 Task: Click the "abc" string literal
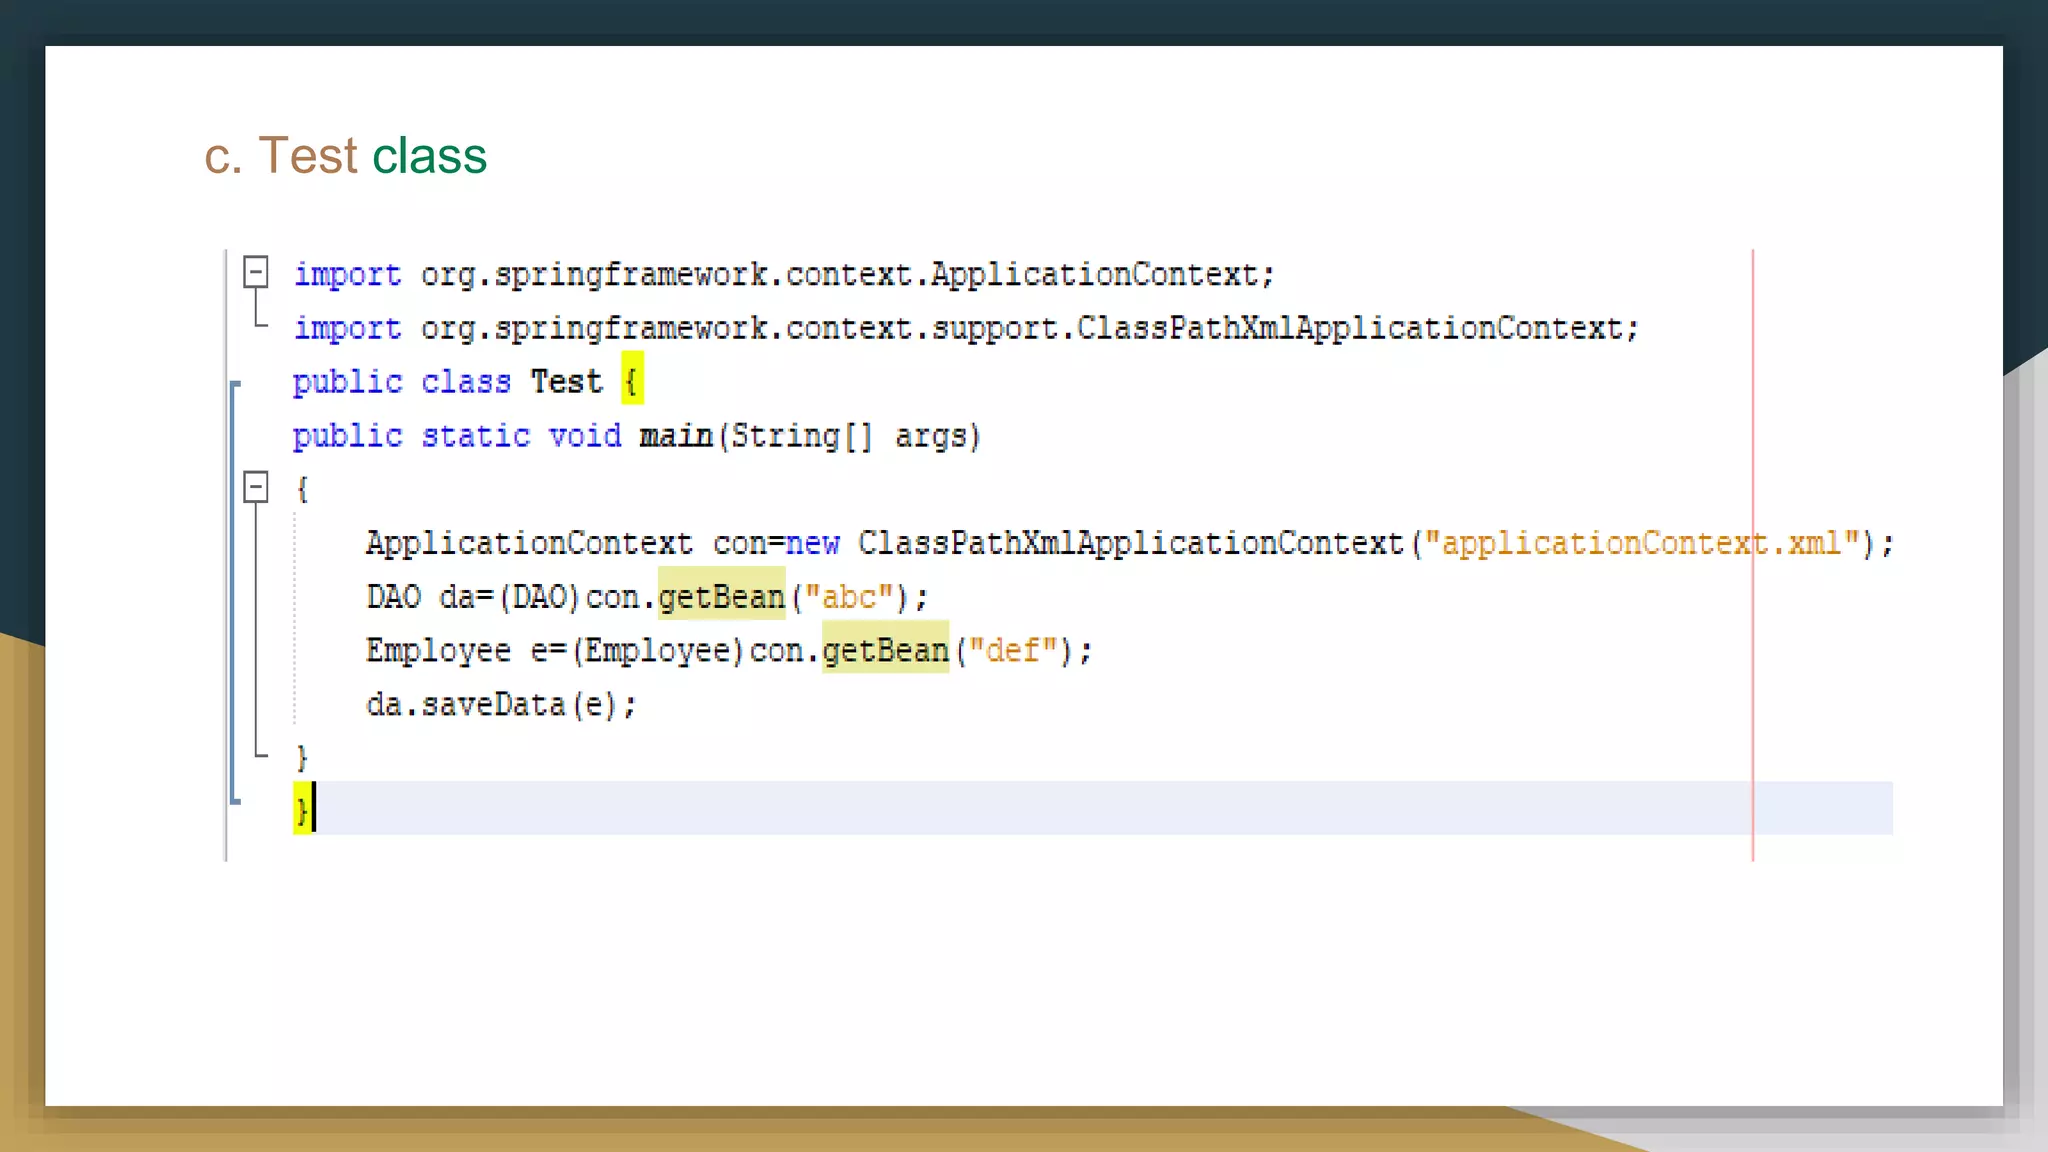point(849,597)
